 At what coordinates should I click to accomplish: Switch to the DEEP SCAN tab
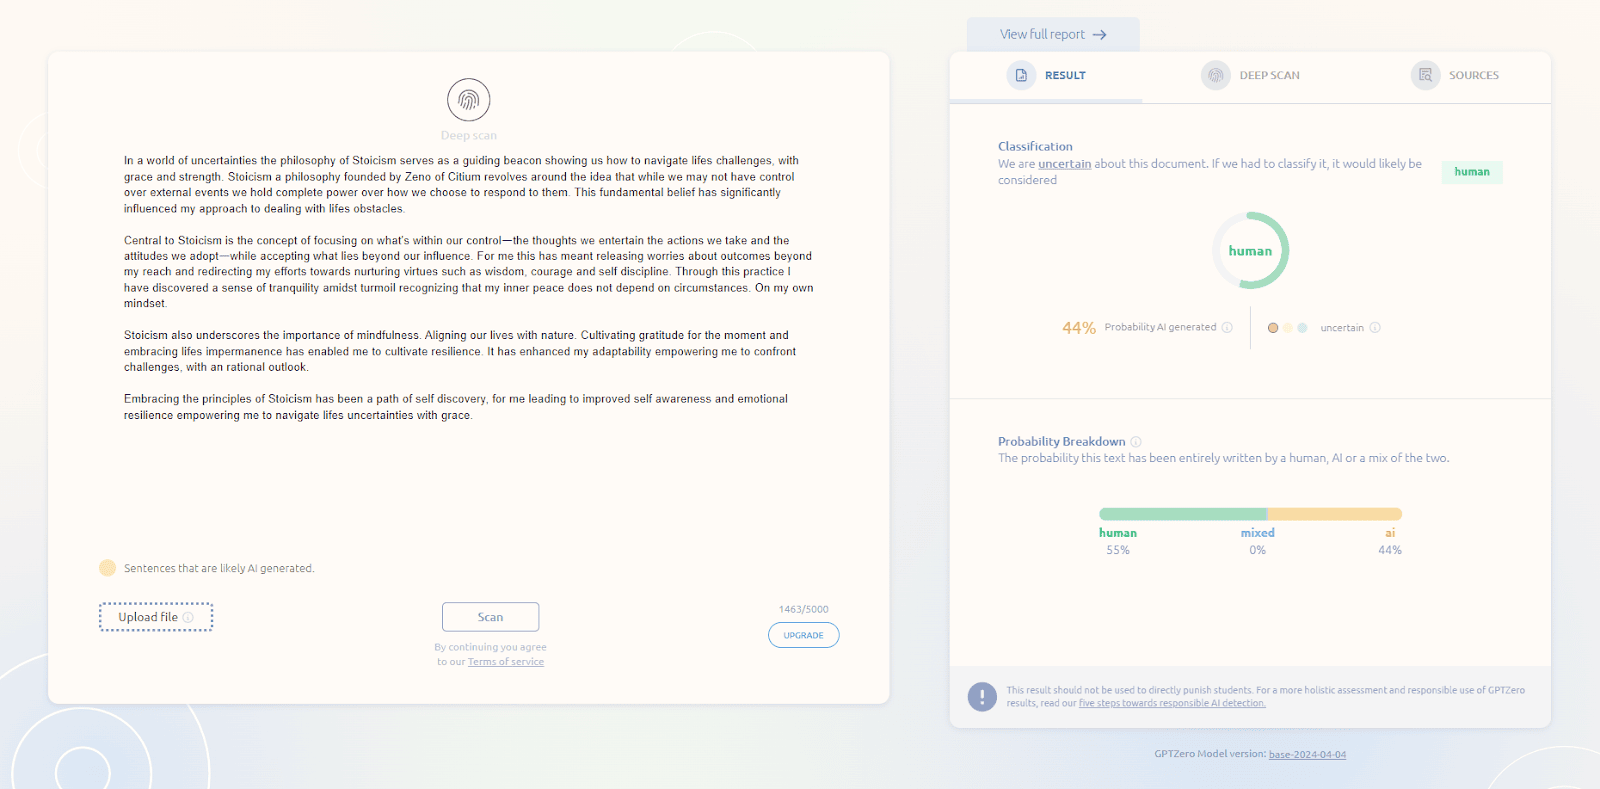[x=1269, y=76]
